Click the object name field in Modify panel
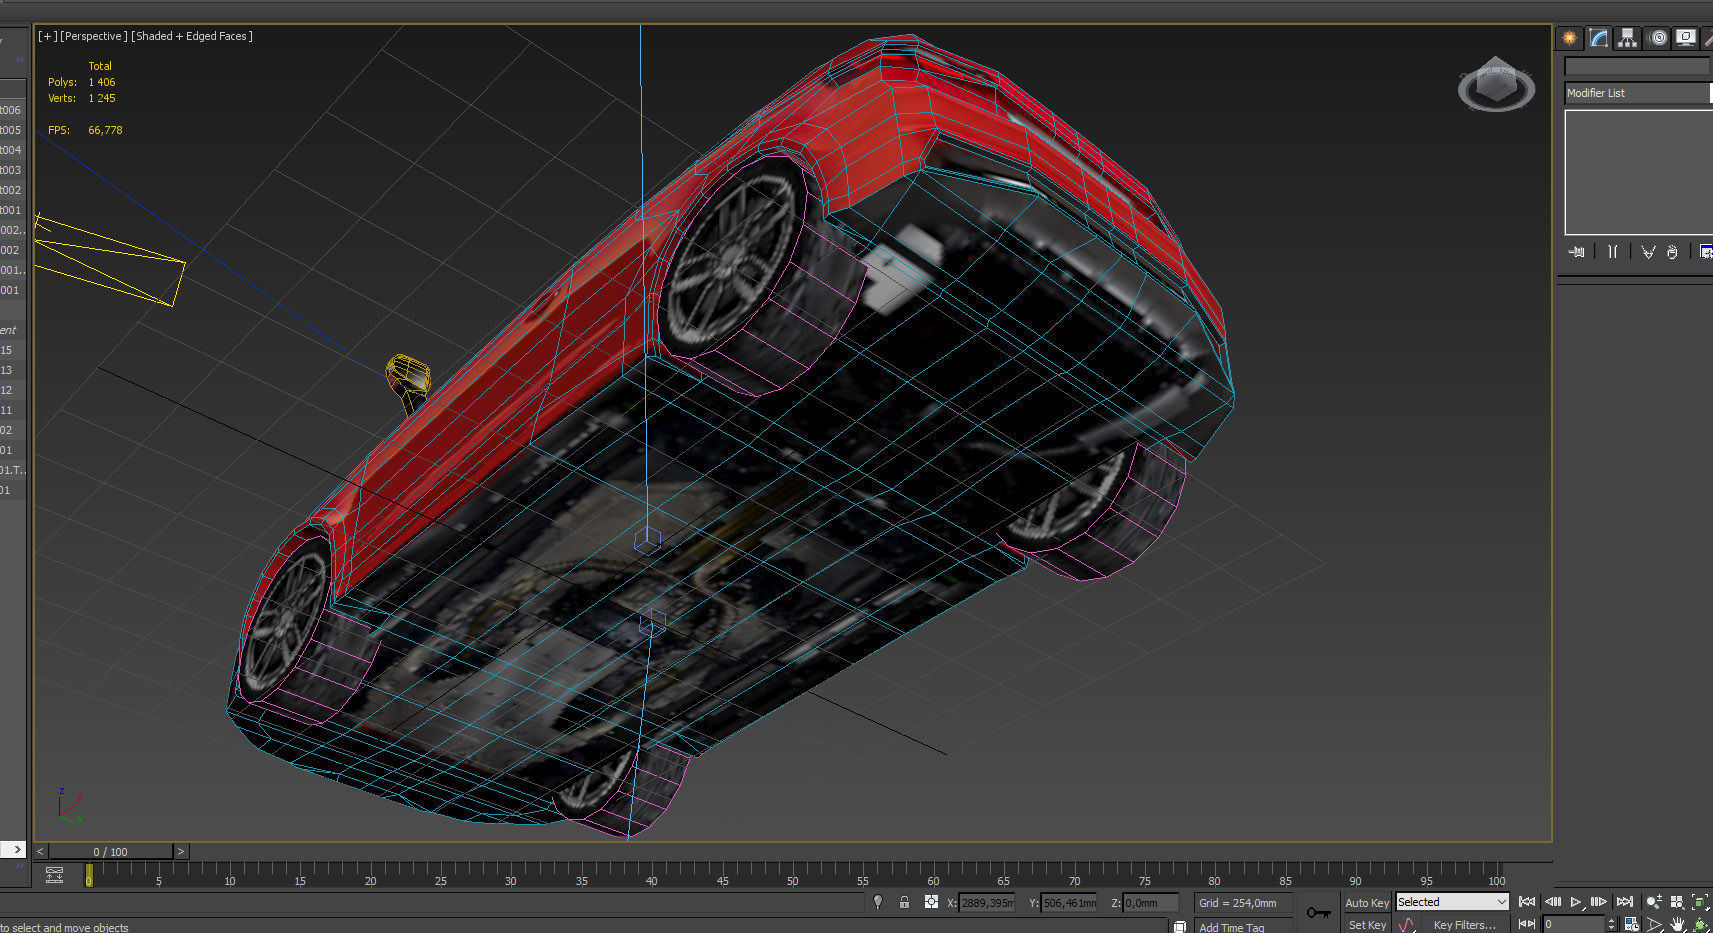The width and height of the screenshot is (1713, 933). (x=1637, y=66)
